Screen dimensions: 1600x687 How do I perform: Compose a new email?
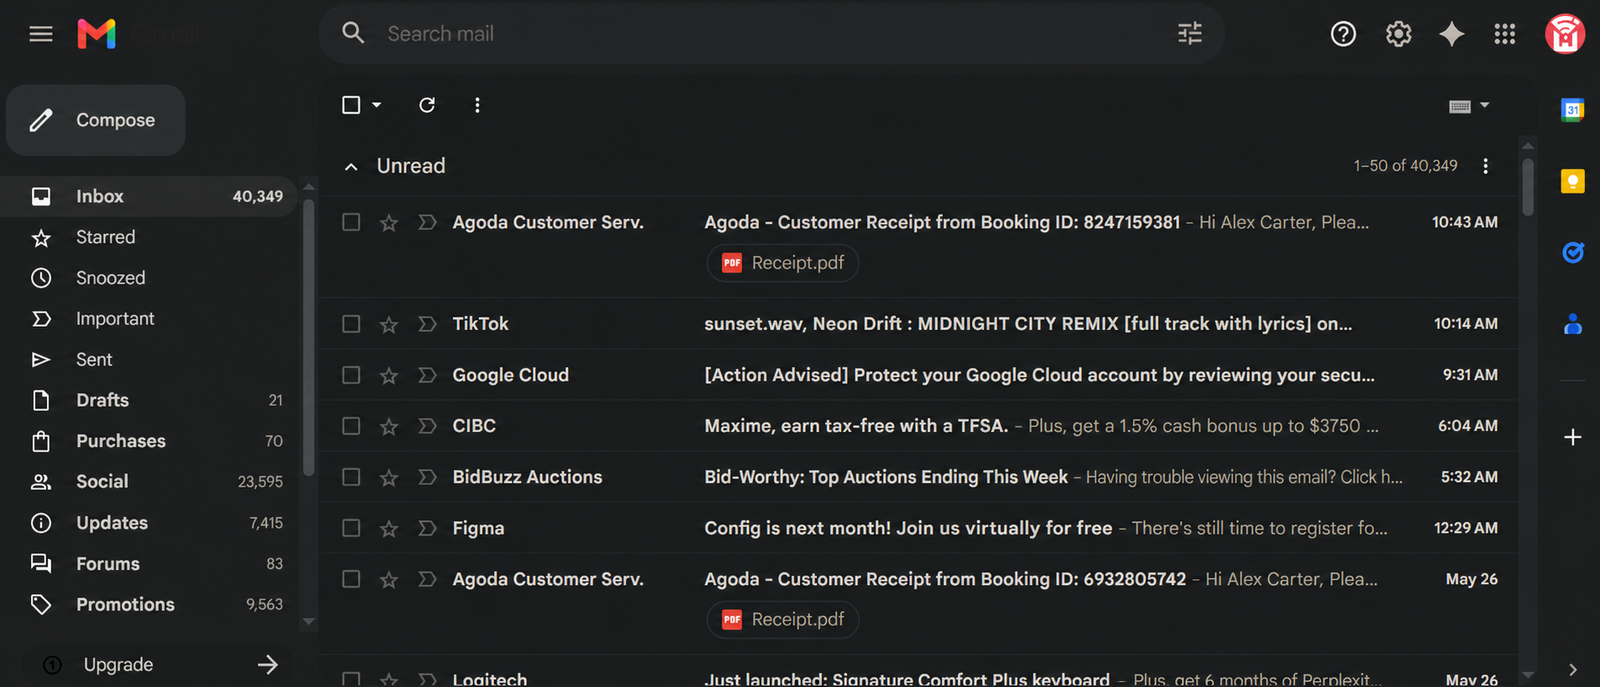click(x=96, y=120)
